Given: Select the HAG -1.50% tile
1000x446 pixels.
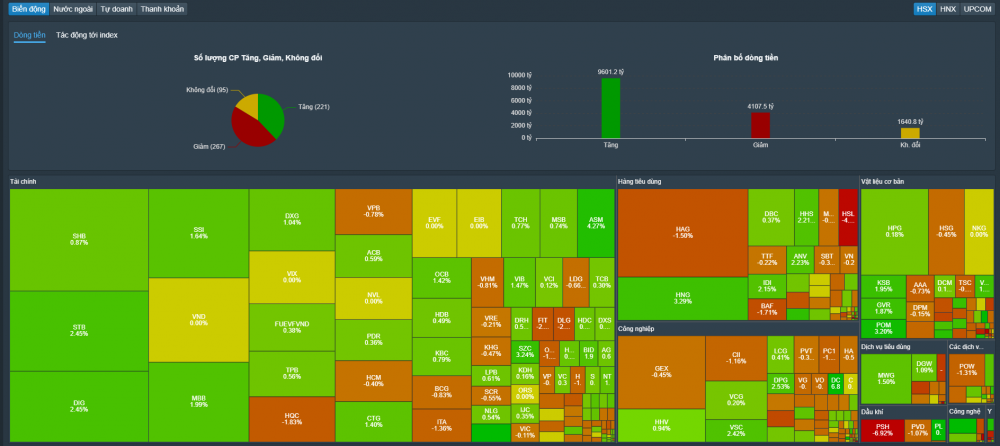Looking at the screenshot, I should [x=682, y=232].
